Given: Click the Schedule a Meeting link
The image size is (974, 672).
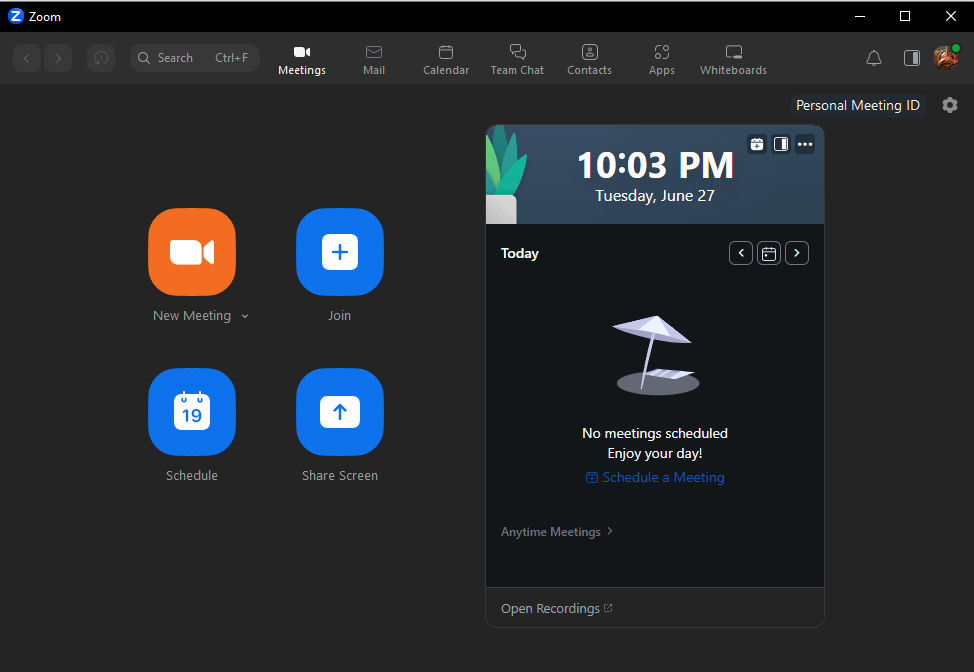Looking at the screenshot, I should 655,478.
